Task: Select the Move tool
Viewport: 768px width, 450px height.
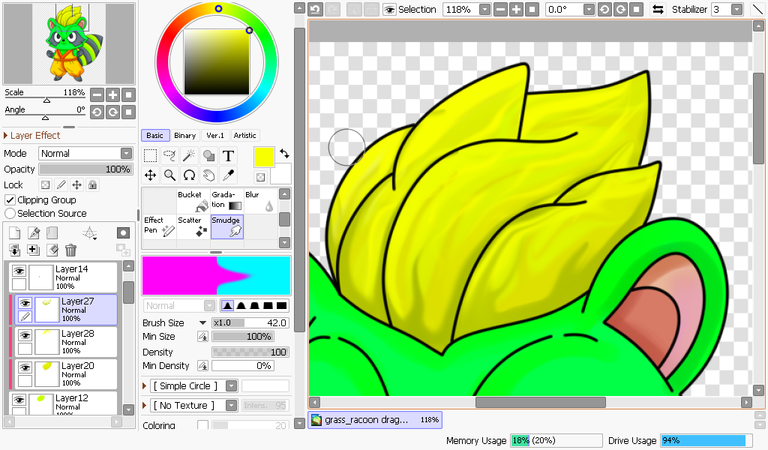Action: click(x=150, y=175)
